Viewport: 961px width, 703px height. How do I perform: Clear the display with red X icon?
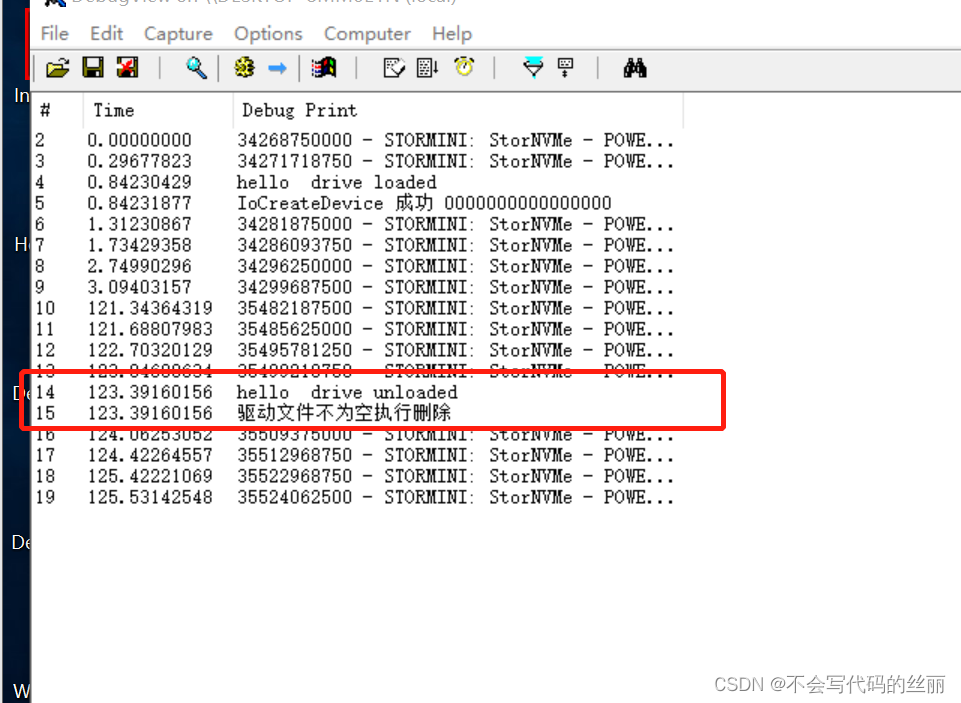coord(127,67)
